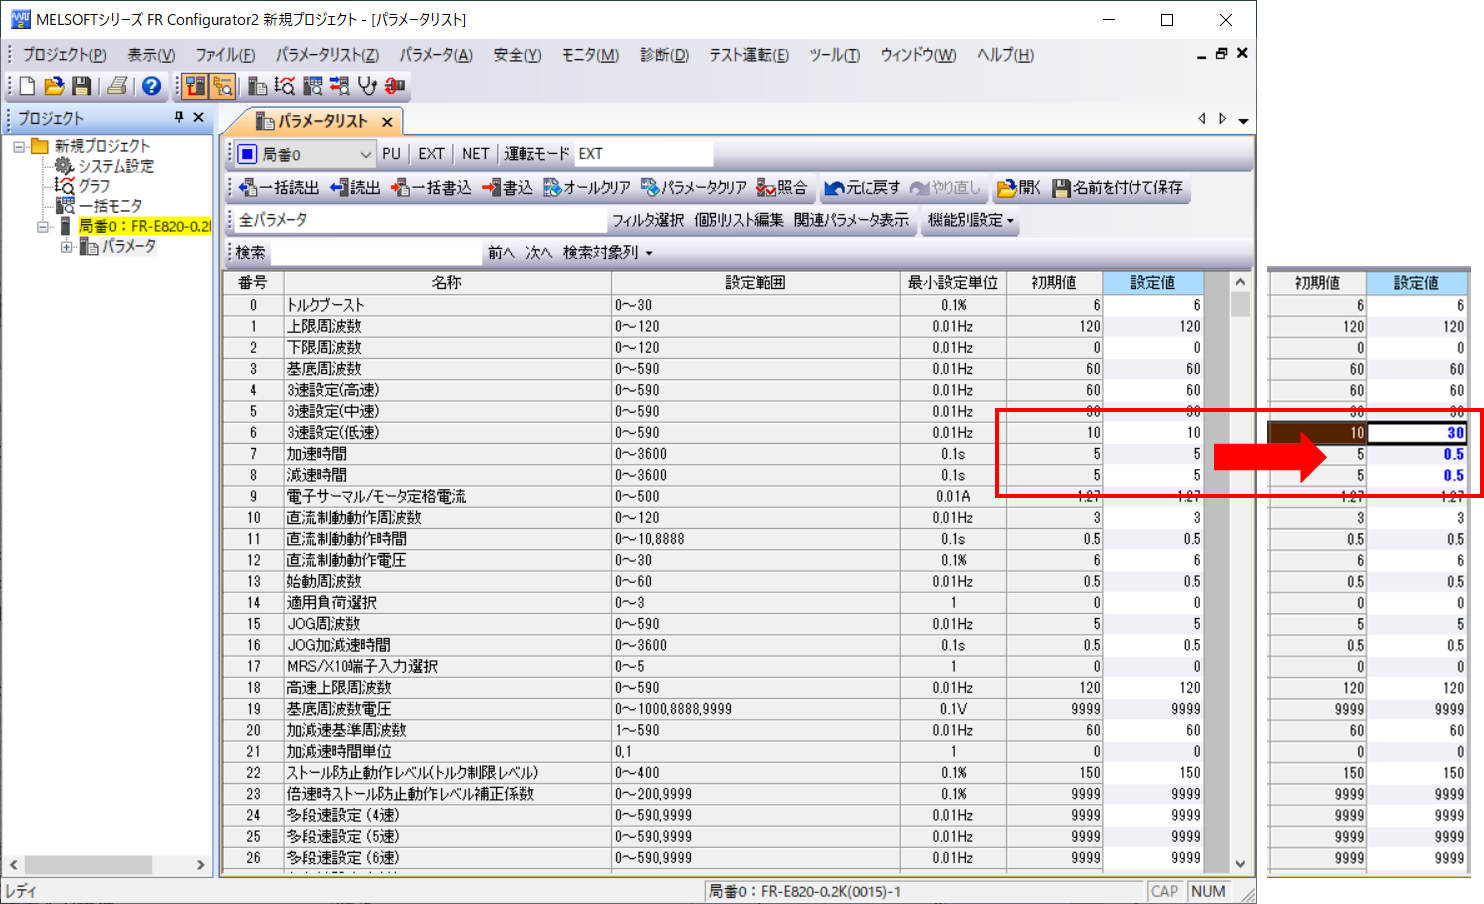Click 読出 read button
1484x904 pixels.
tap(355, 187)
